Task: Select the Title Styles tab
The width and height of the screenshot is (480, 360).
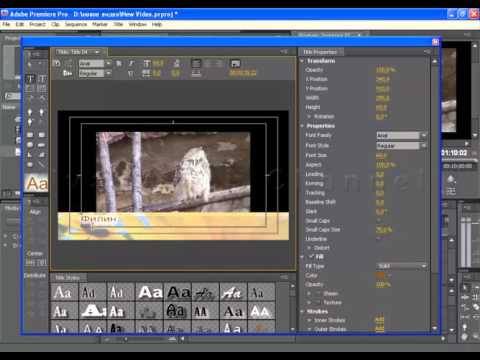Action: point(68,277)
